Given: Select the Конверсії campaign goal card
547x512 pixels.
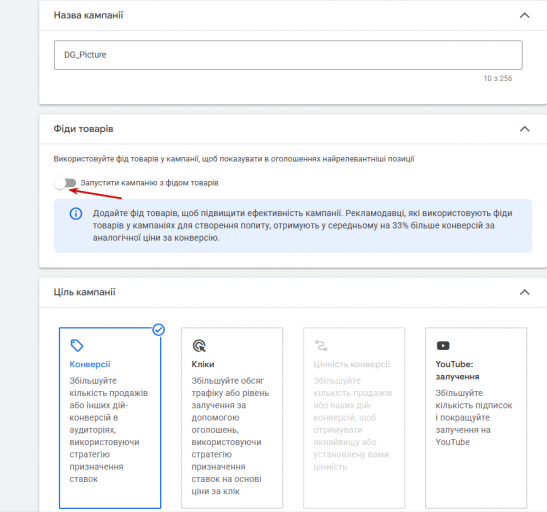Looking at the screenshot, I should click(x=110, y=418).
